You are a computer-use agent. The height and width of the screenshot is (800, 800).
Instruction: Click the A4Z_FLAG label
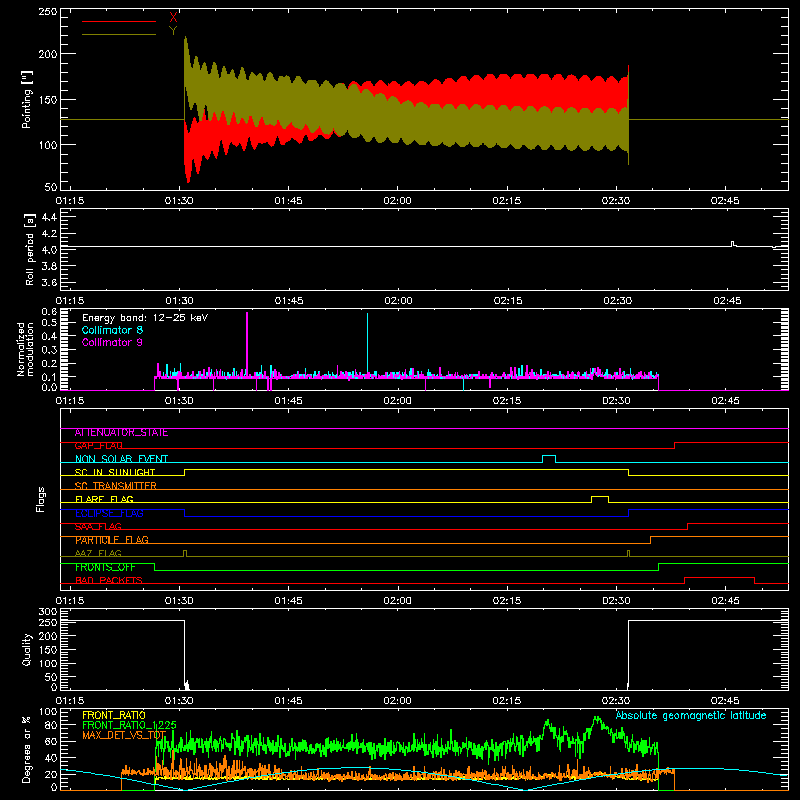pyautogui.click(x=98, y=554)
